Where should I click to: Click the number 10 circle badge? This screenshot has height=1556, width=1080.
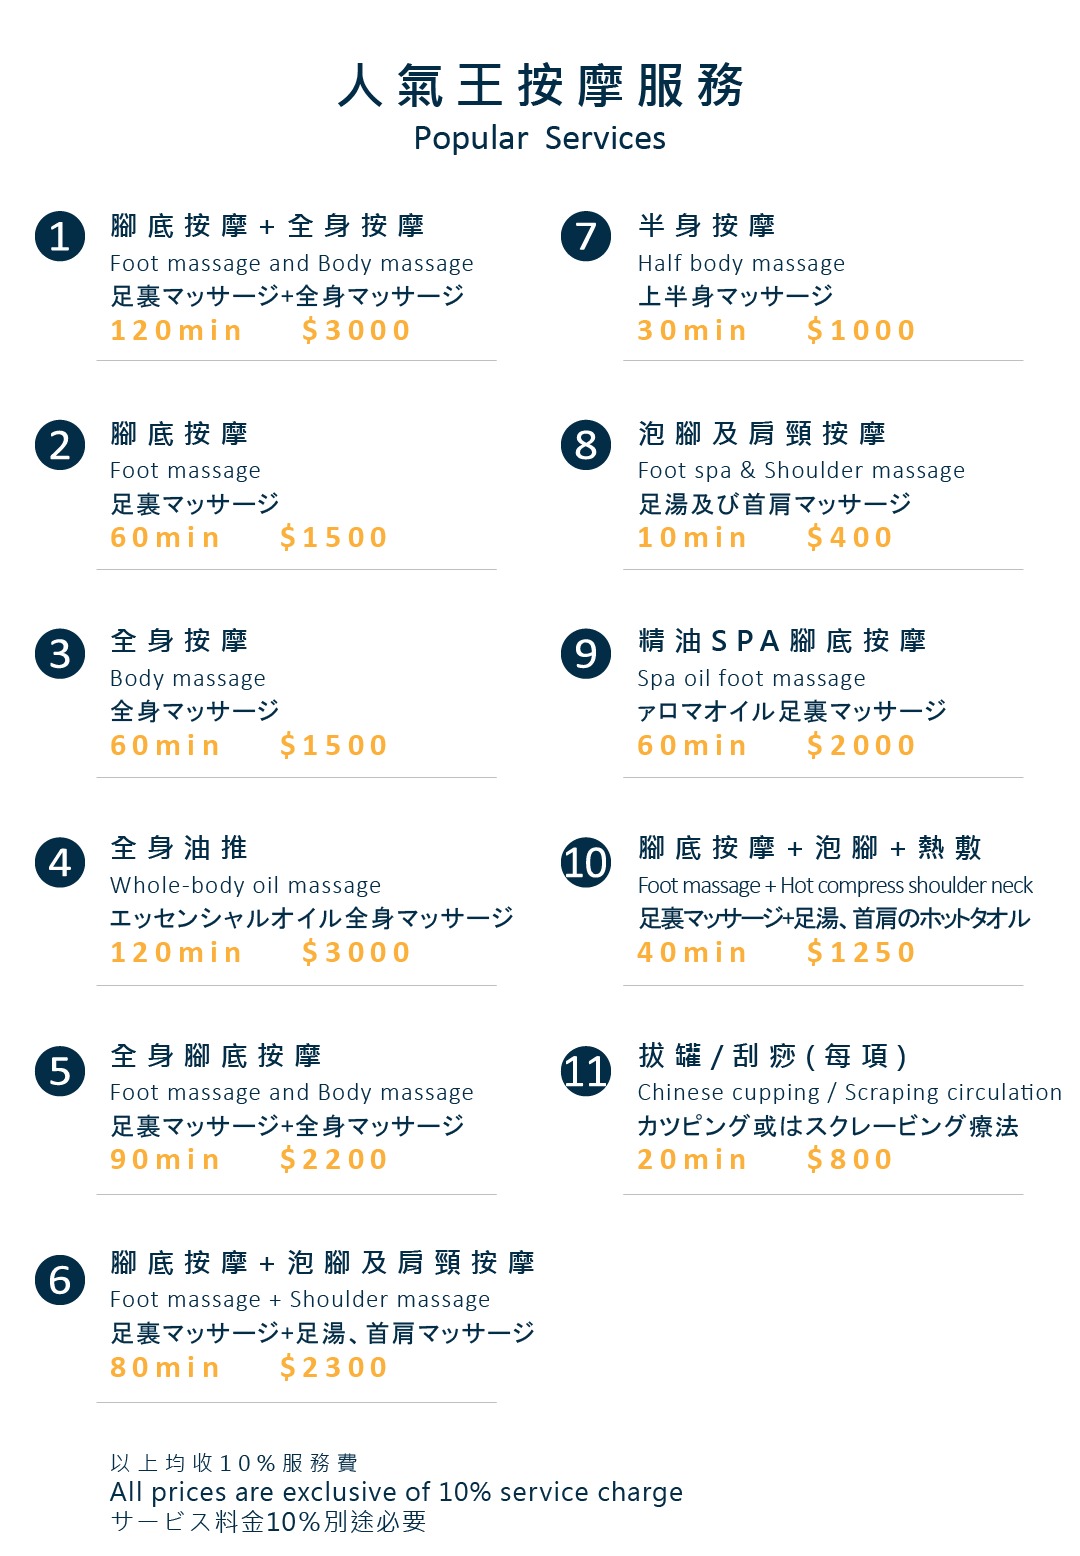pos(586,862)
